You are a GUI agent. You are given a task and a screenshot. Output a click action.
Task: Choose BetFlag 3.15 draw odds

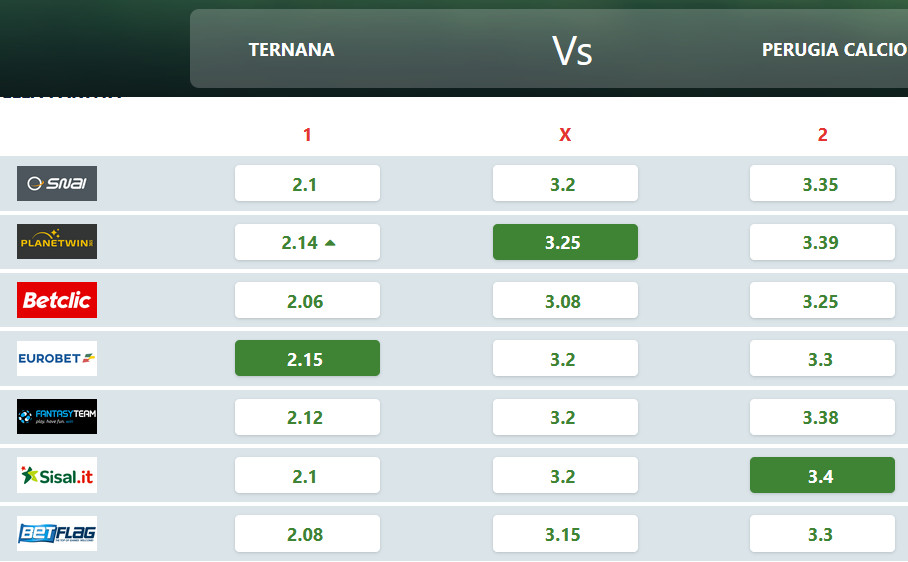[565, 534]
